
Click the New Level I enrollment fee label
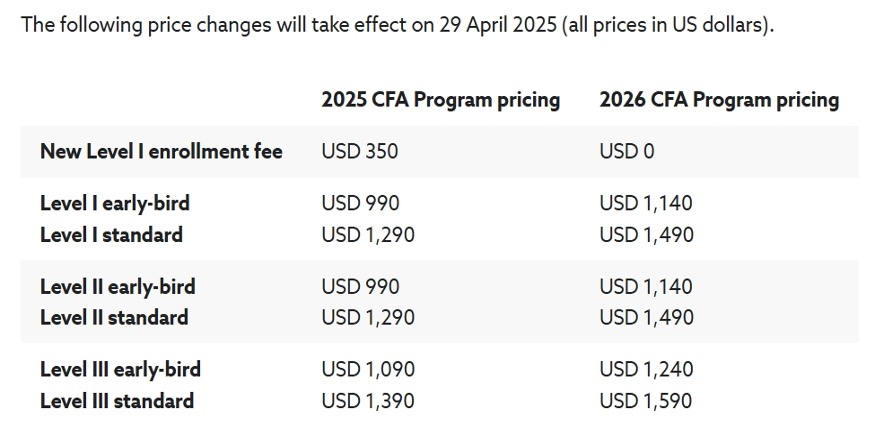[x=161, y=151]
